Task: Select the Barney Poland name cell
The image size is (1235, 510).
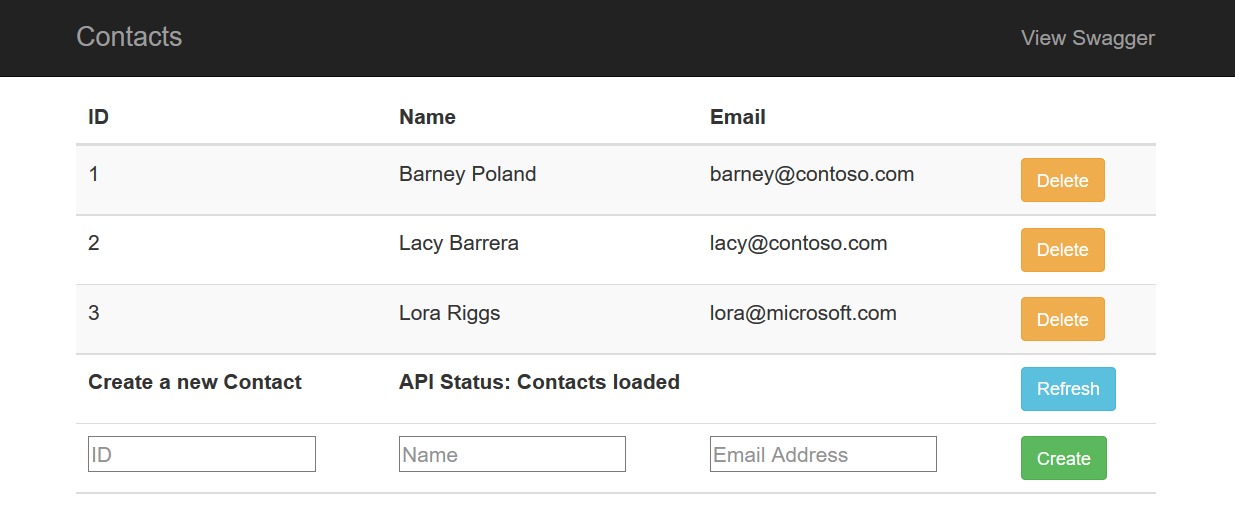Action: (467, 174)
